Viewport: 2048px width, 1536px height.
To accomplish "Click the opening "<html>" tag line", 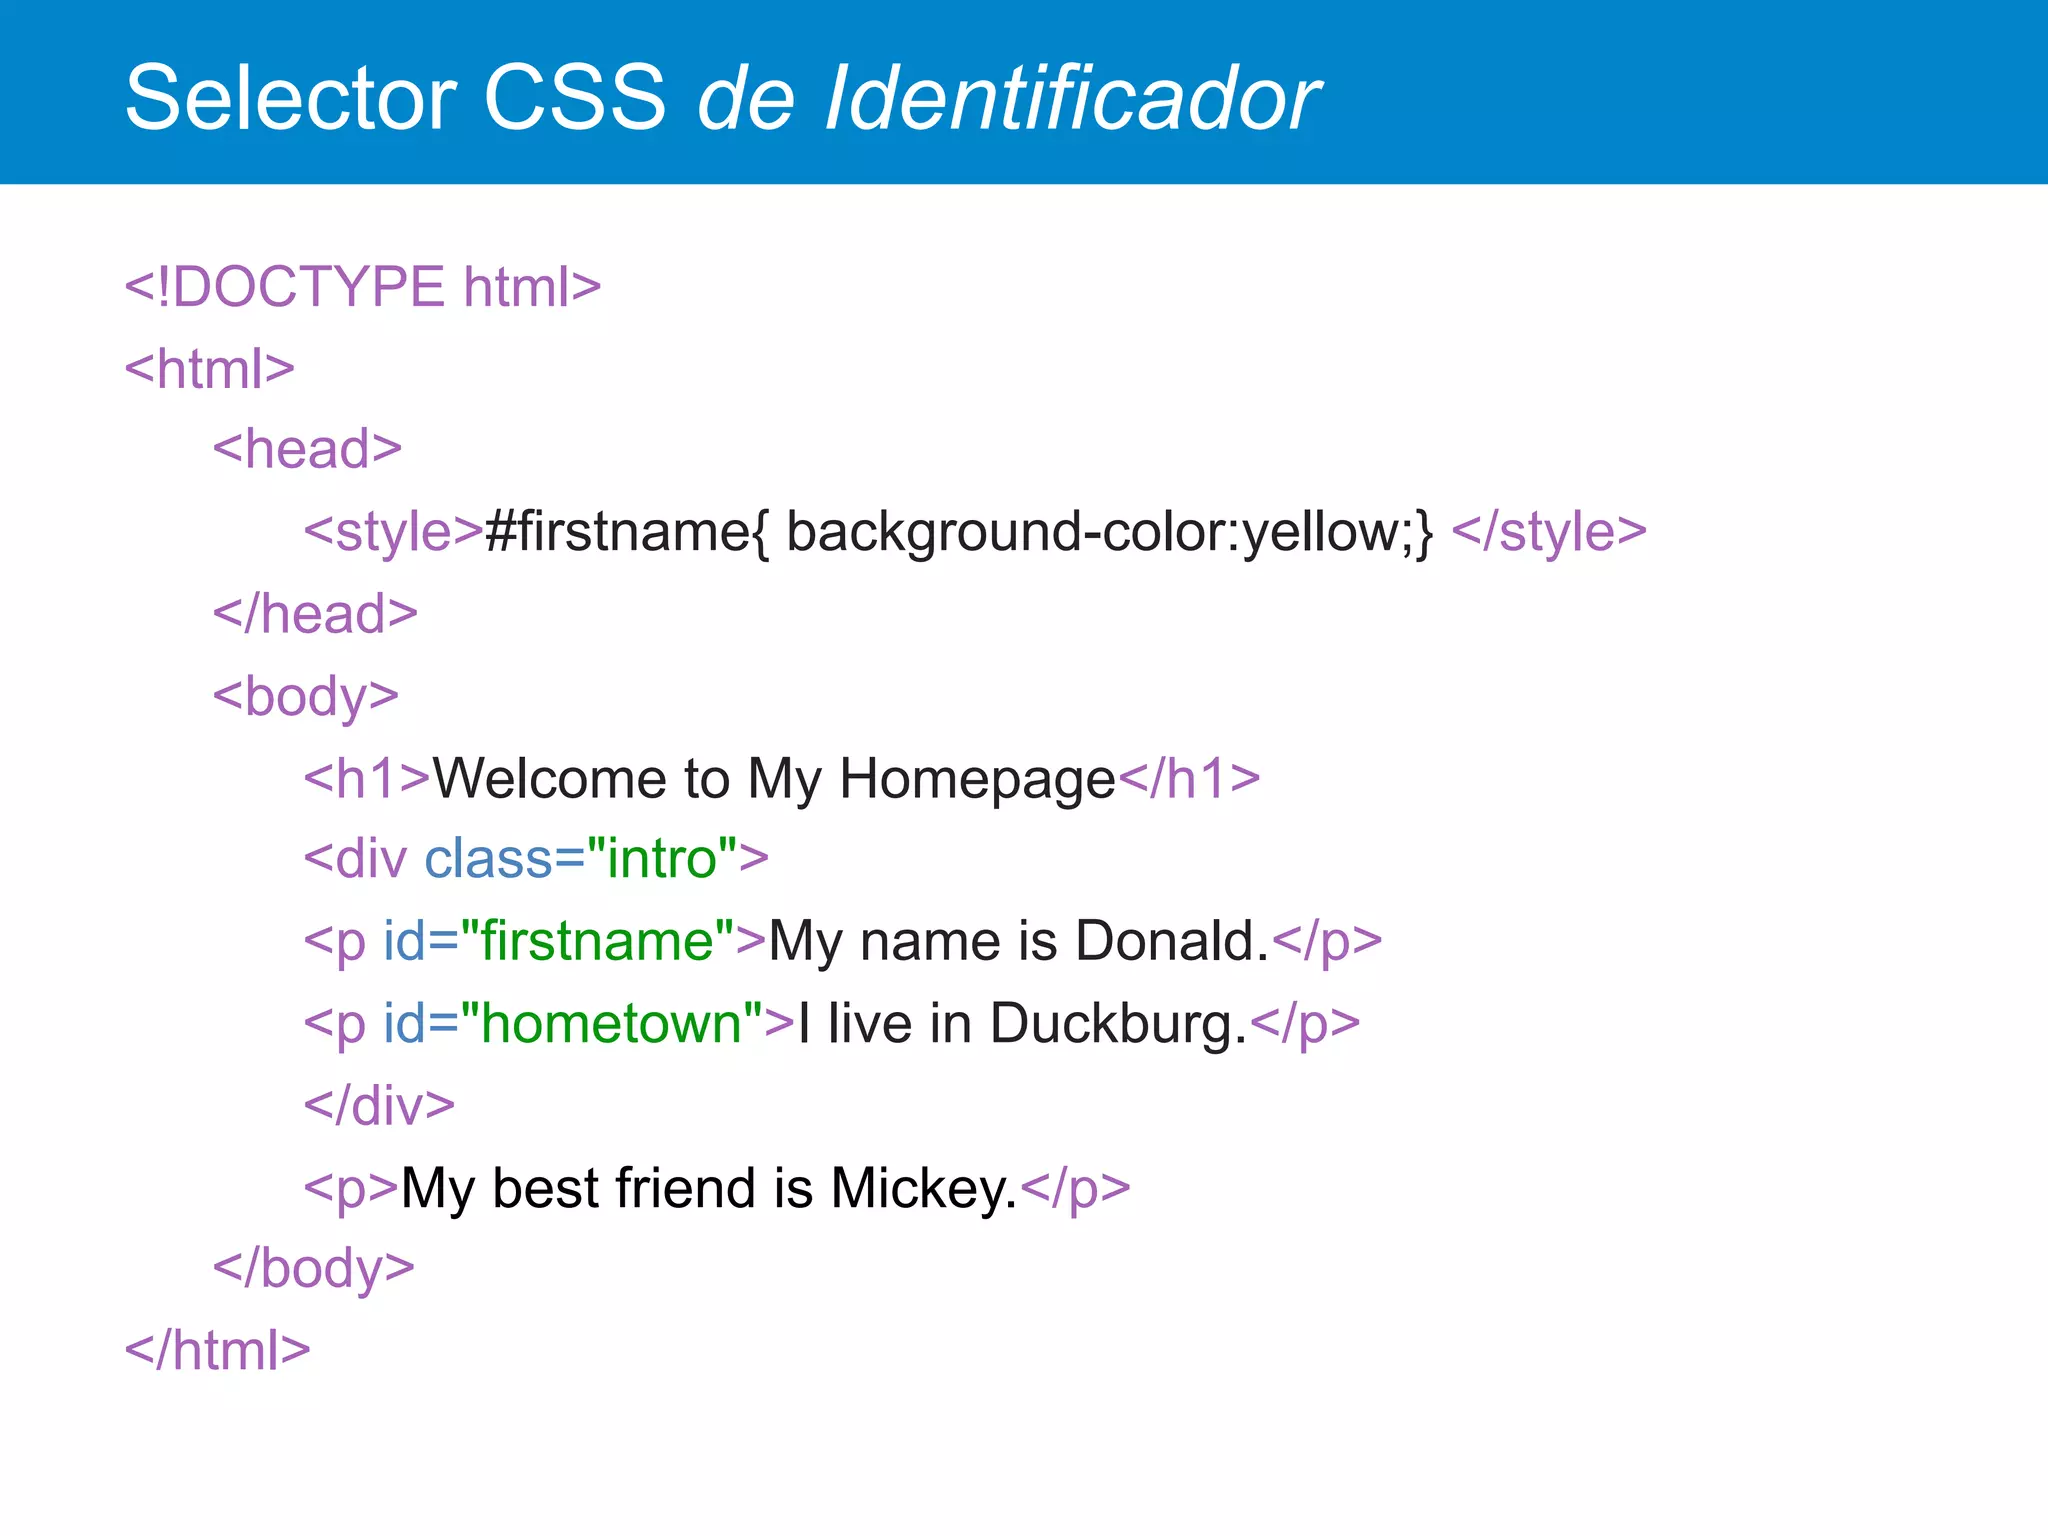I will [210, 369].
